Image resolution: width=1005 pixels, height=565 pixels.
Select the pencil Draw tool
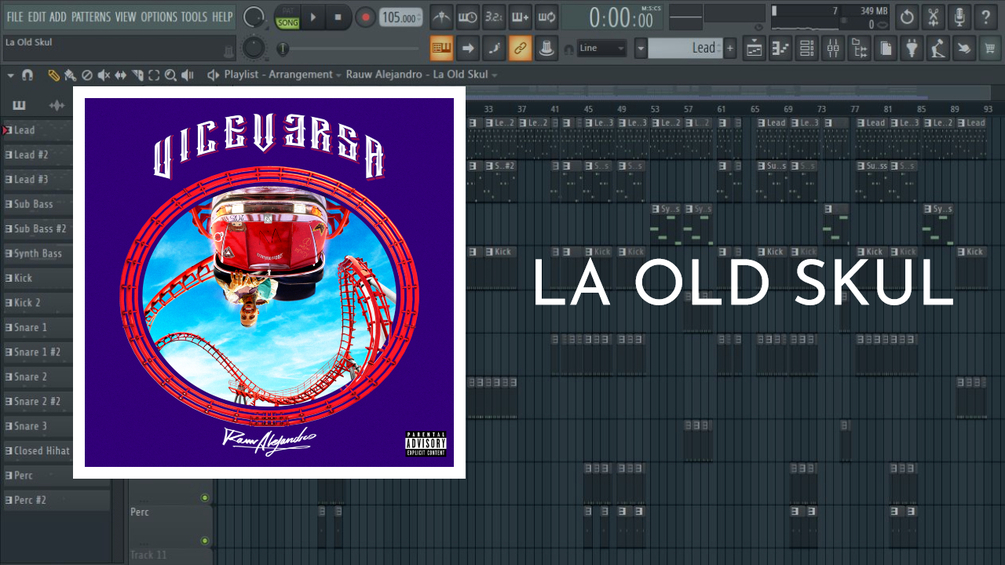click(x=53, y=76)
